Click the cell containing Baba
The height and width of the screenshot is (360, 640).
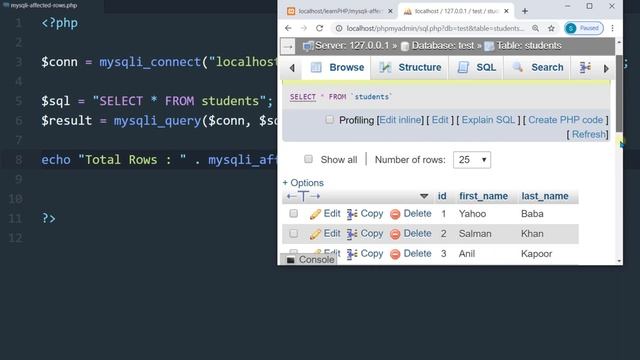point(532,214)
